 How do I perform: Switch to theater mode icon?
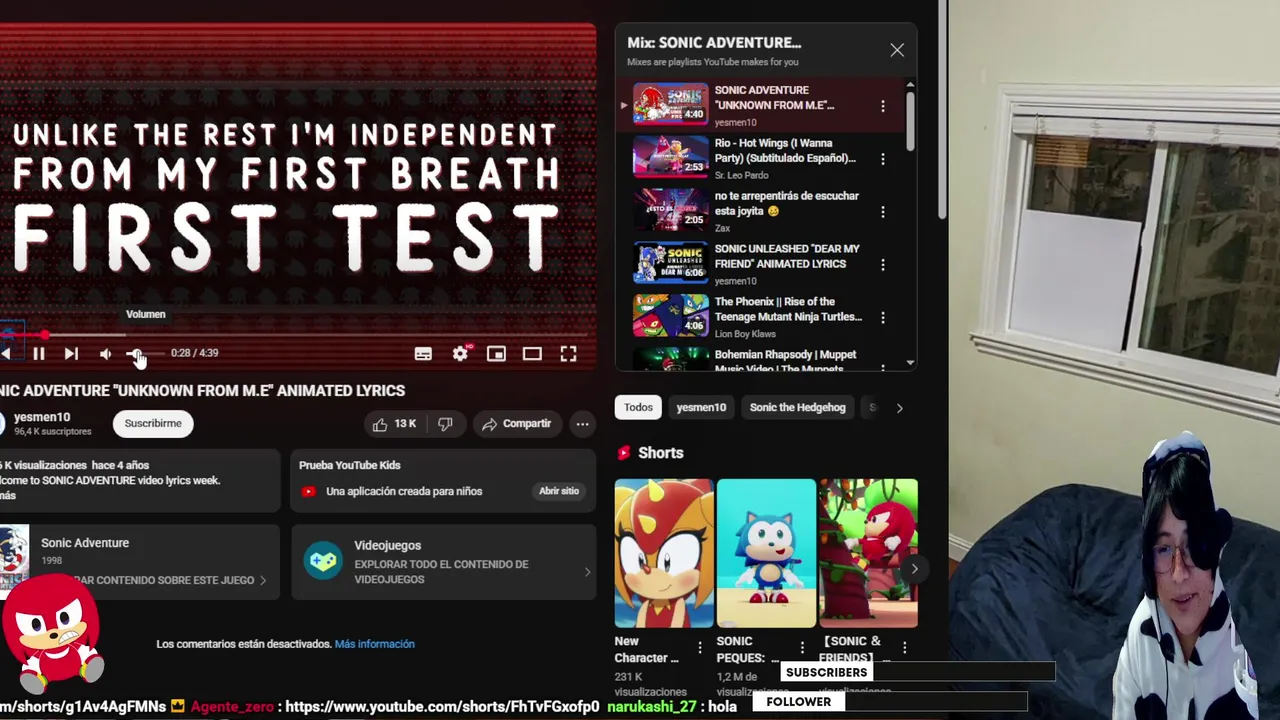[x=532, y=354]
